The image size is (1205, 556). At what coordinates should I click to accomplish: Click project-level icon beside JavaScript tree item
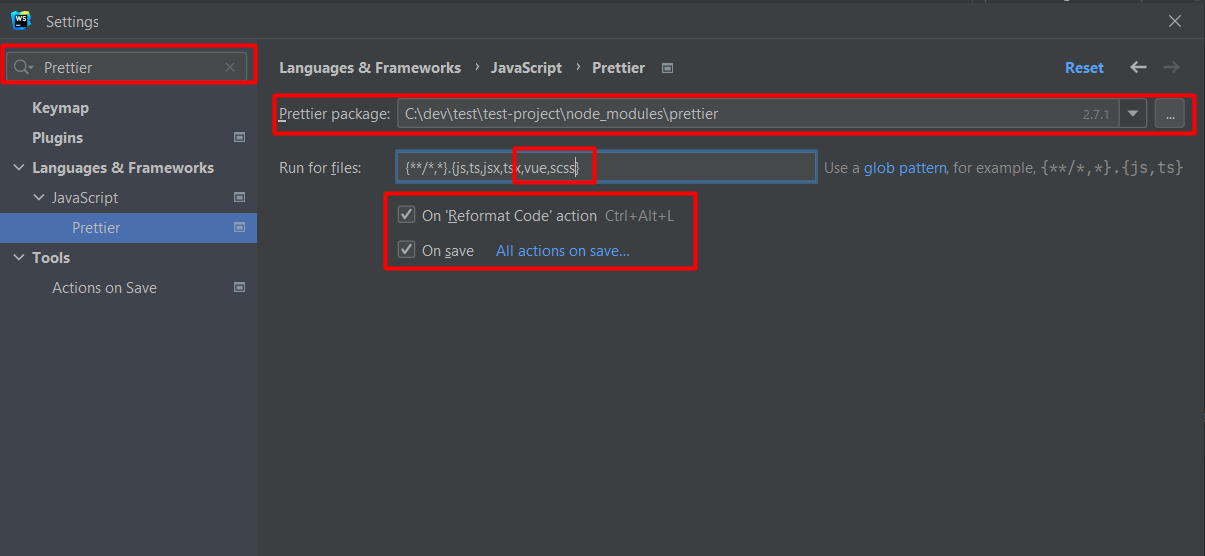pos(239,198)
